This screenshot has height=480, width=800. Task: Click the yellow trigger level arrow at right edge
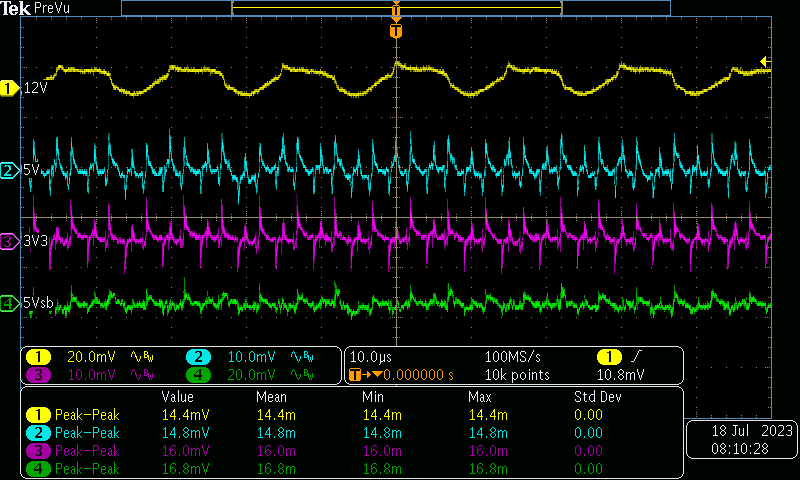click(765, 62)
